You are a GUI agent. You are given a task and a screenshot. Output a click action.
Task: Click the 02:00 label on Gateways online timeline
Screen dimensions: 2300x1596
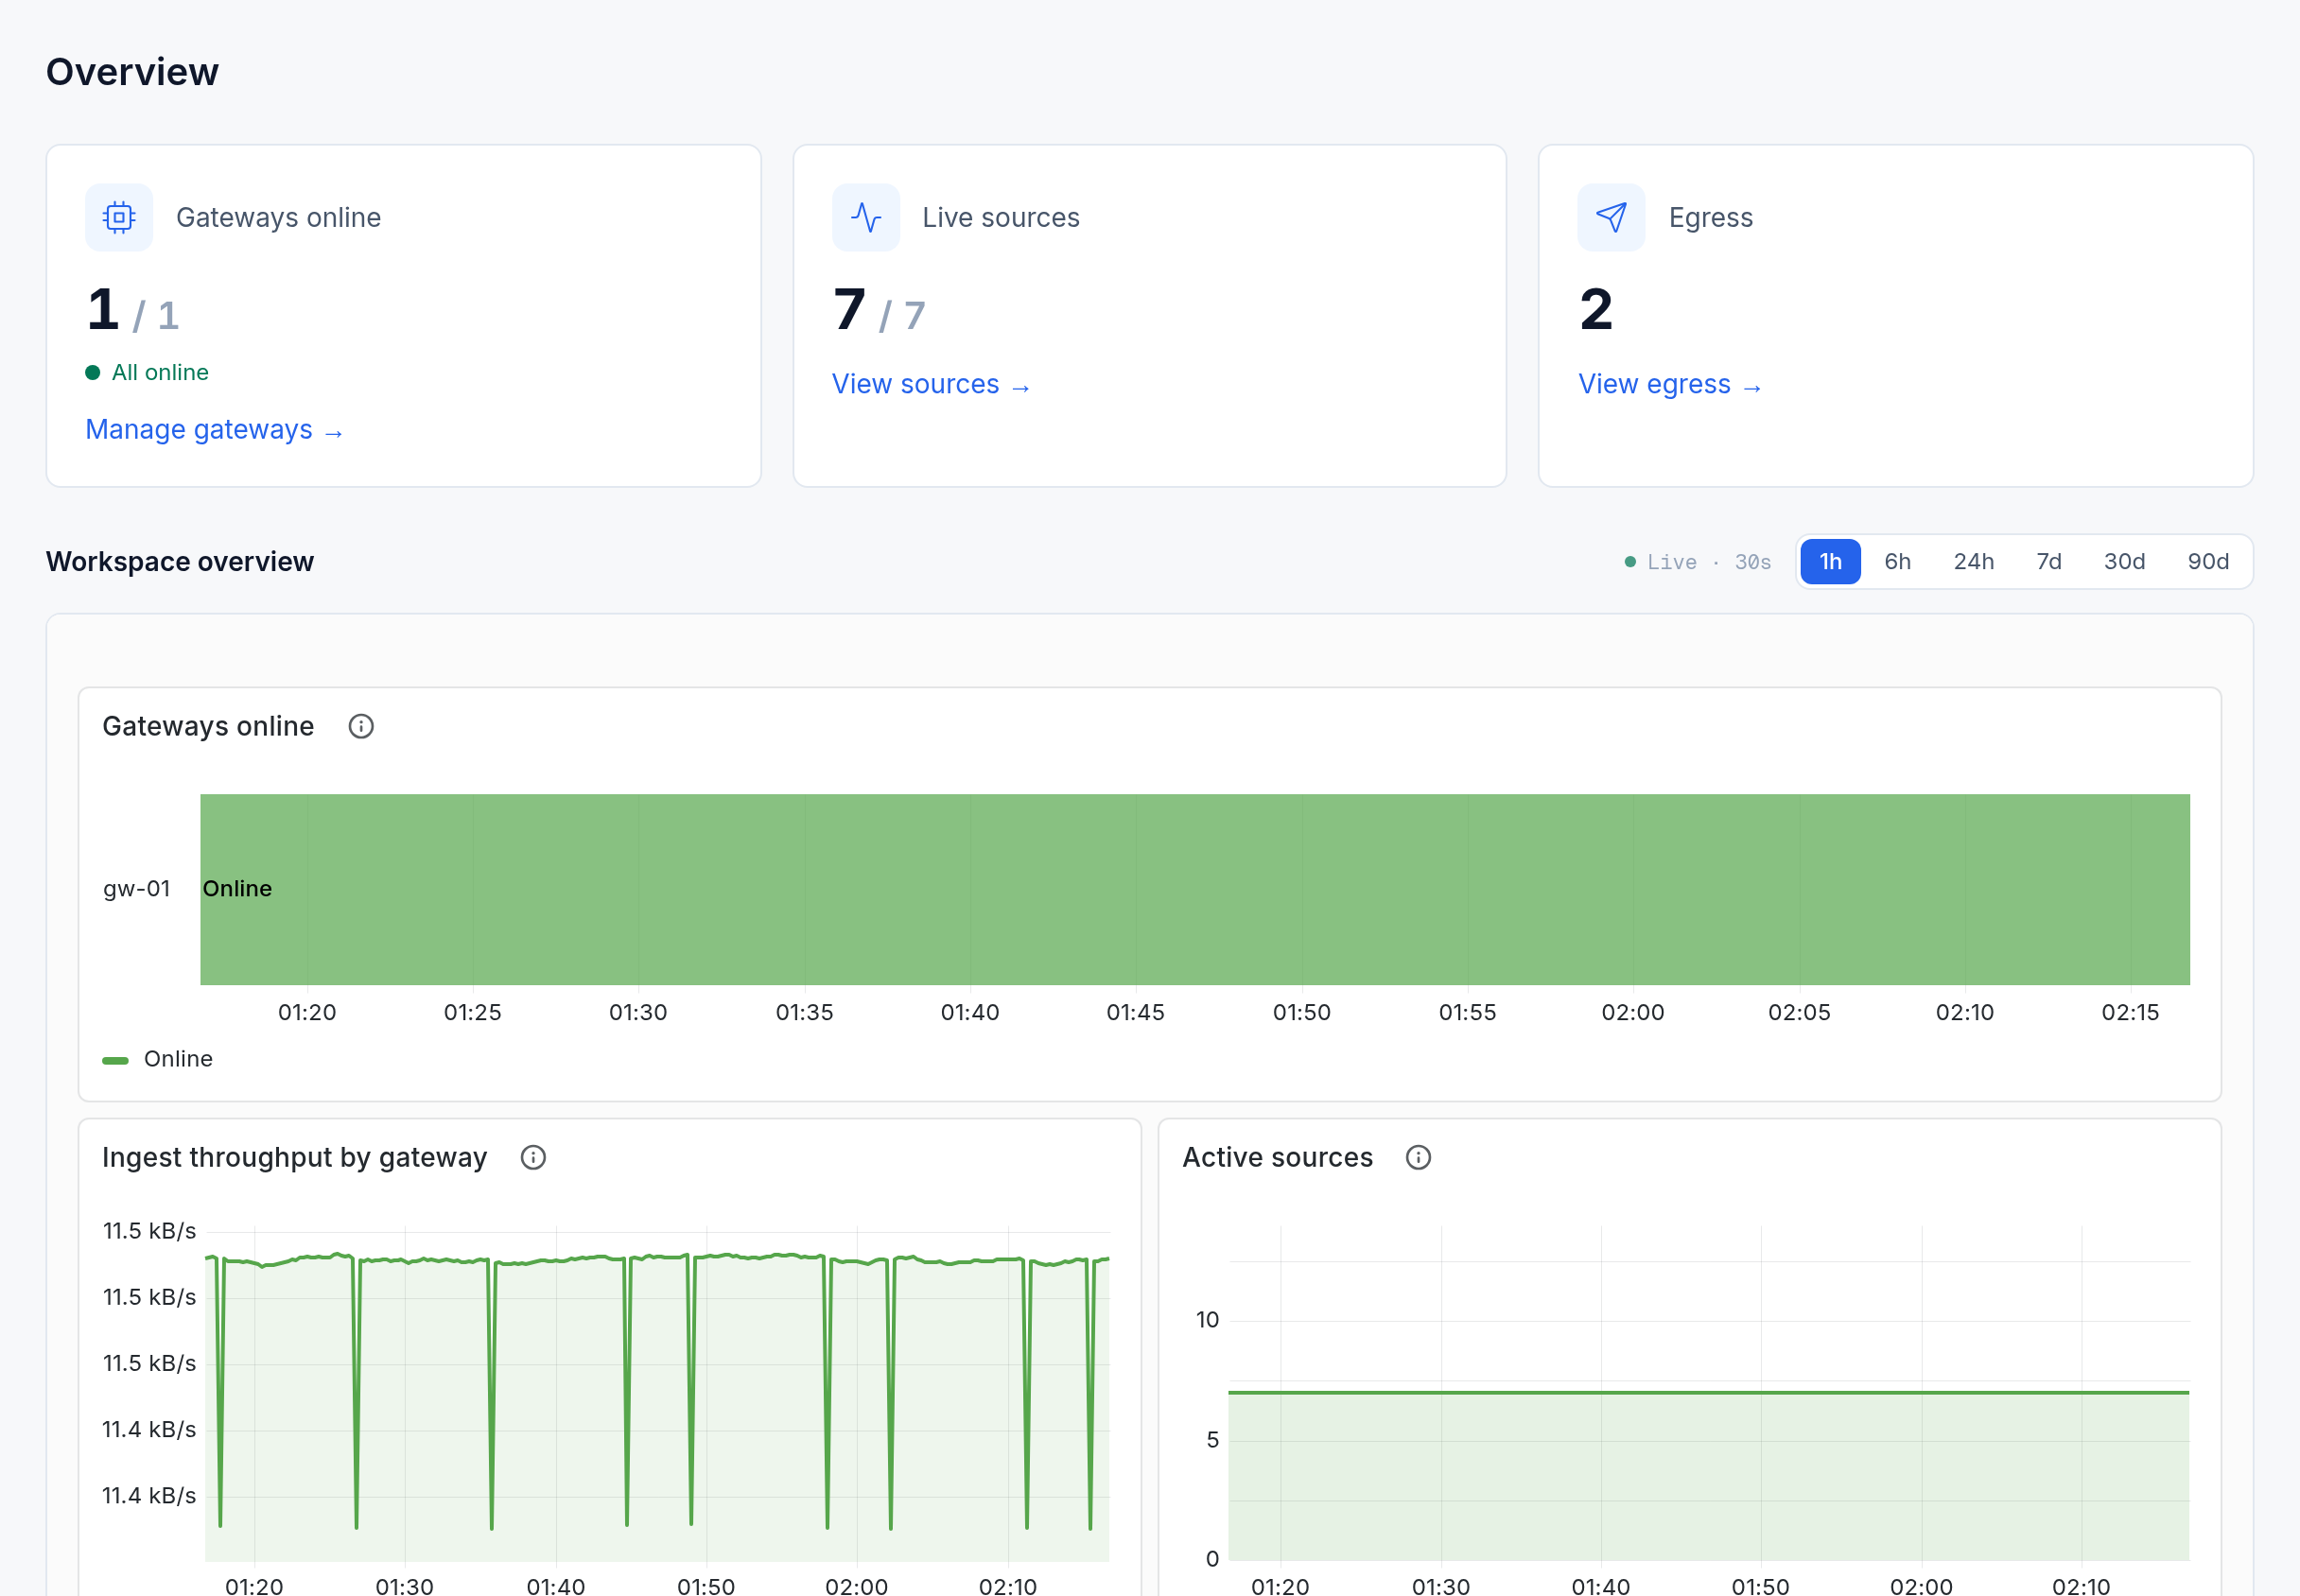[1633, 1012]
